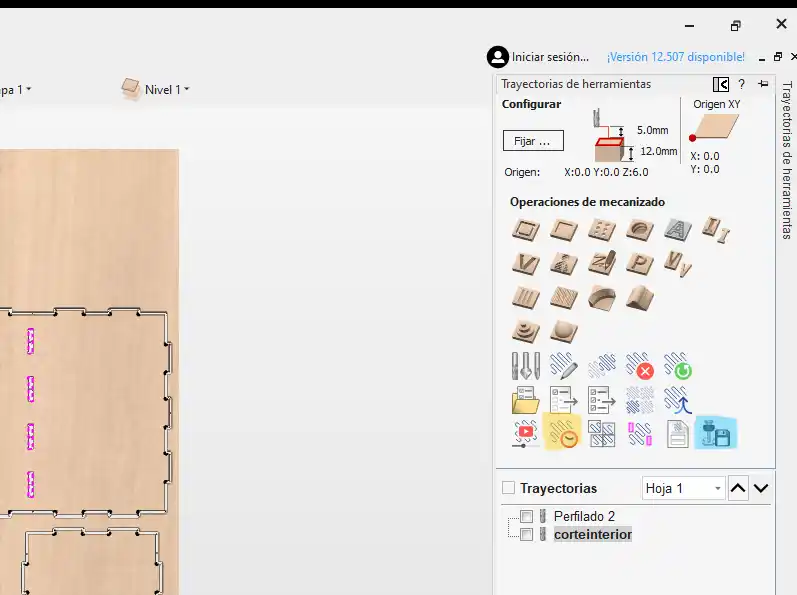Open the ¡Versión 12.507 disponible! link
Image resolution: width=797 pixels, height=595 pixels.
click(x=676, y=57)
